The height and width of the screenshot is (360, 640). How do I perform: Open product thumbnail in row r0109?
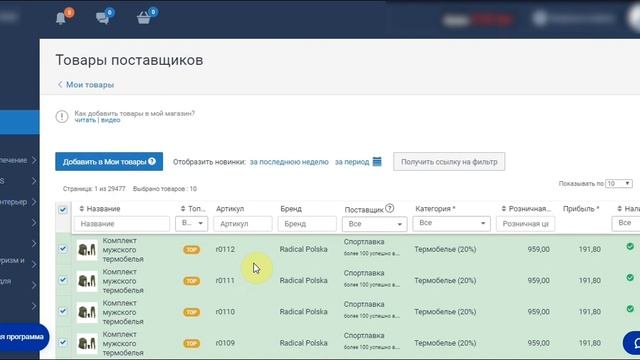point(87,343)
